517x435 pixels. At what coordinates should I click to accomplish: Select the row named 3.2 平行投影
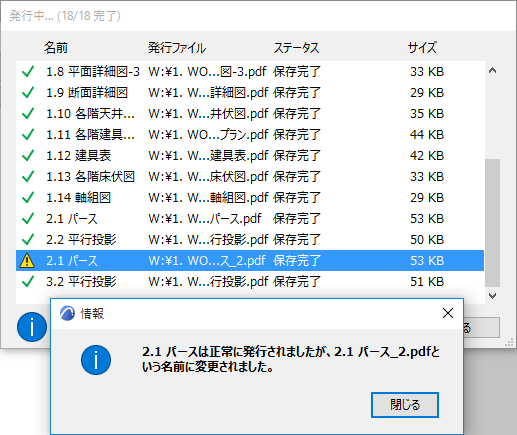click(x=250, y=281)
